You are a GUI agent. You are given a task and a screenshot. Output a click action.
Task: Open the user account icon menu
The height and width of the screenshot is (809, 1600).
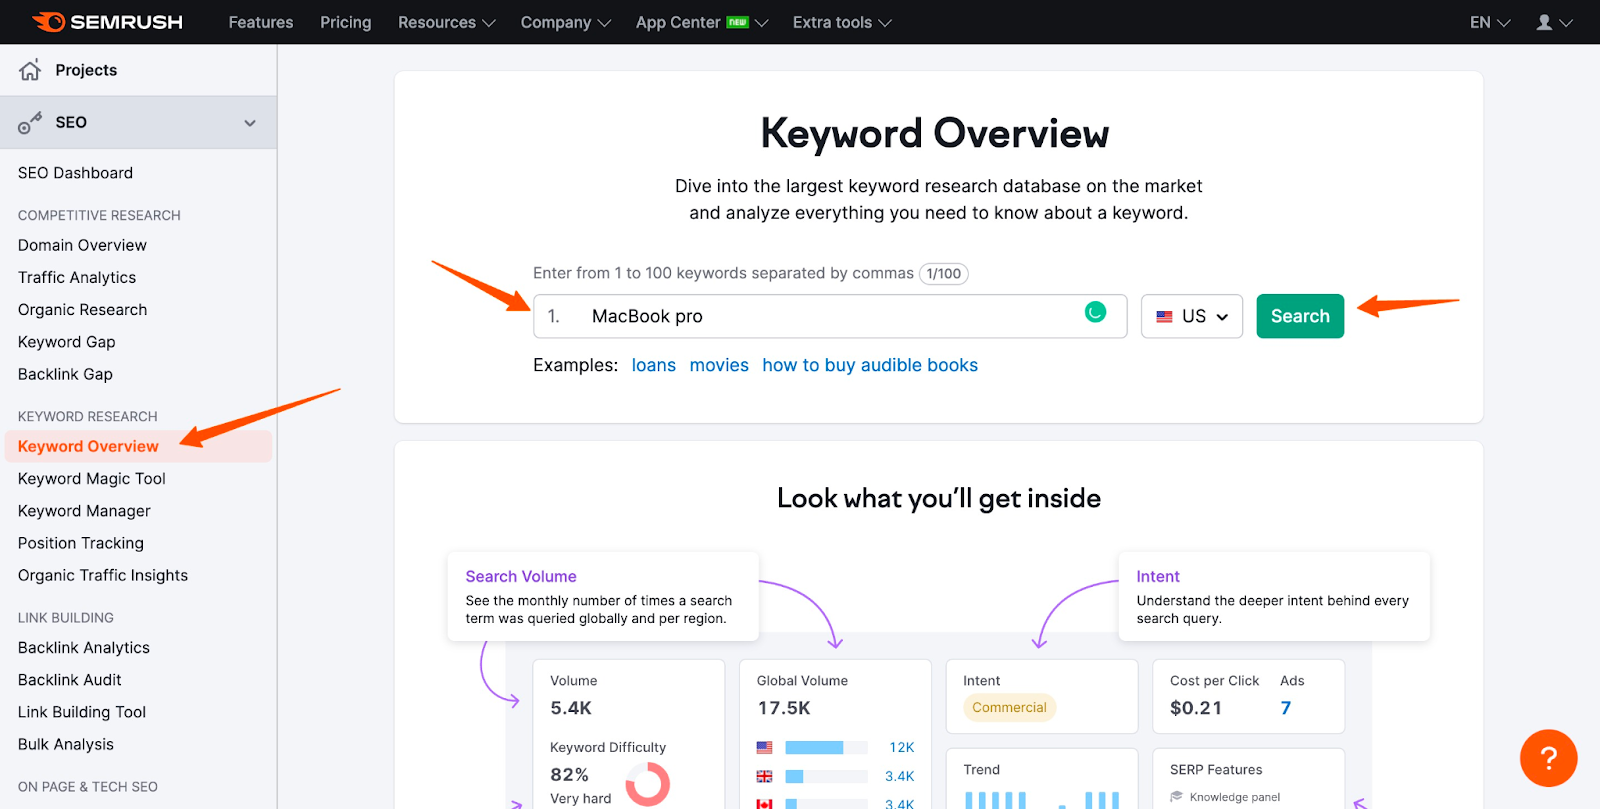(1554, 22)
